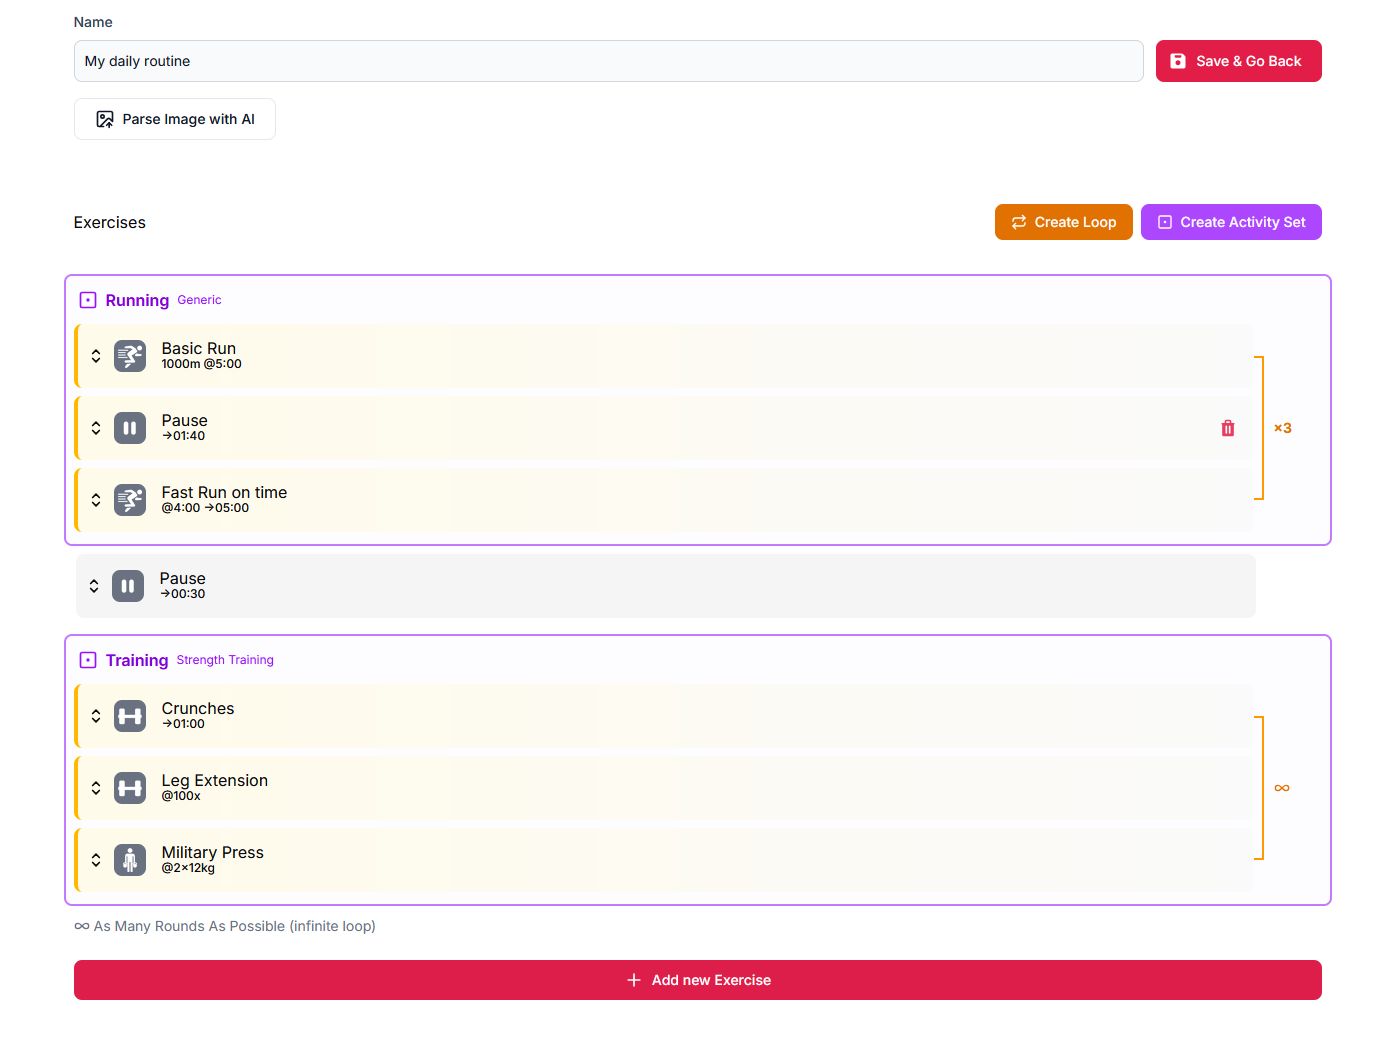This screenshot has height=1041, width=1391.
Task: Select the Military Press exercise name
Action: click(x=213, y=852)
